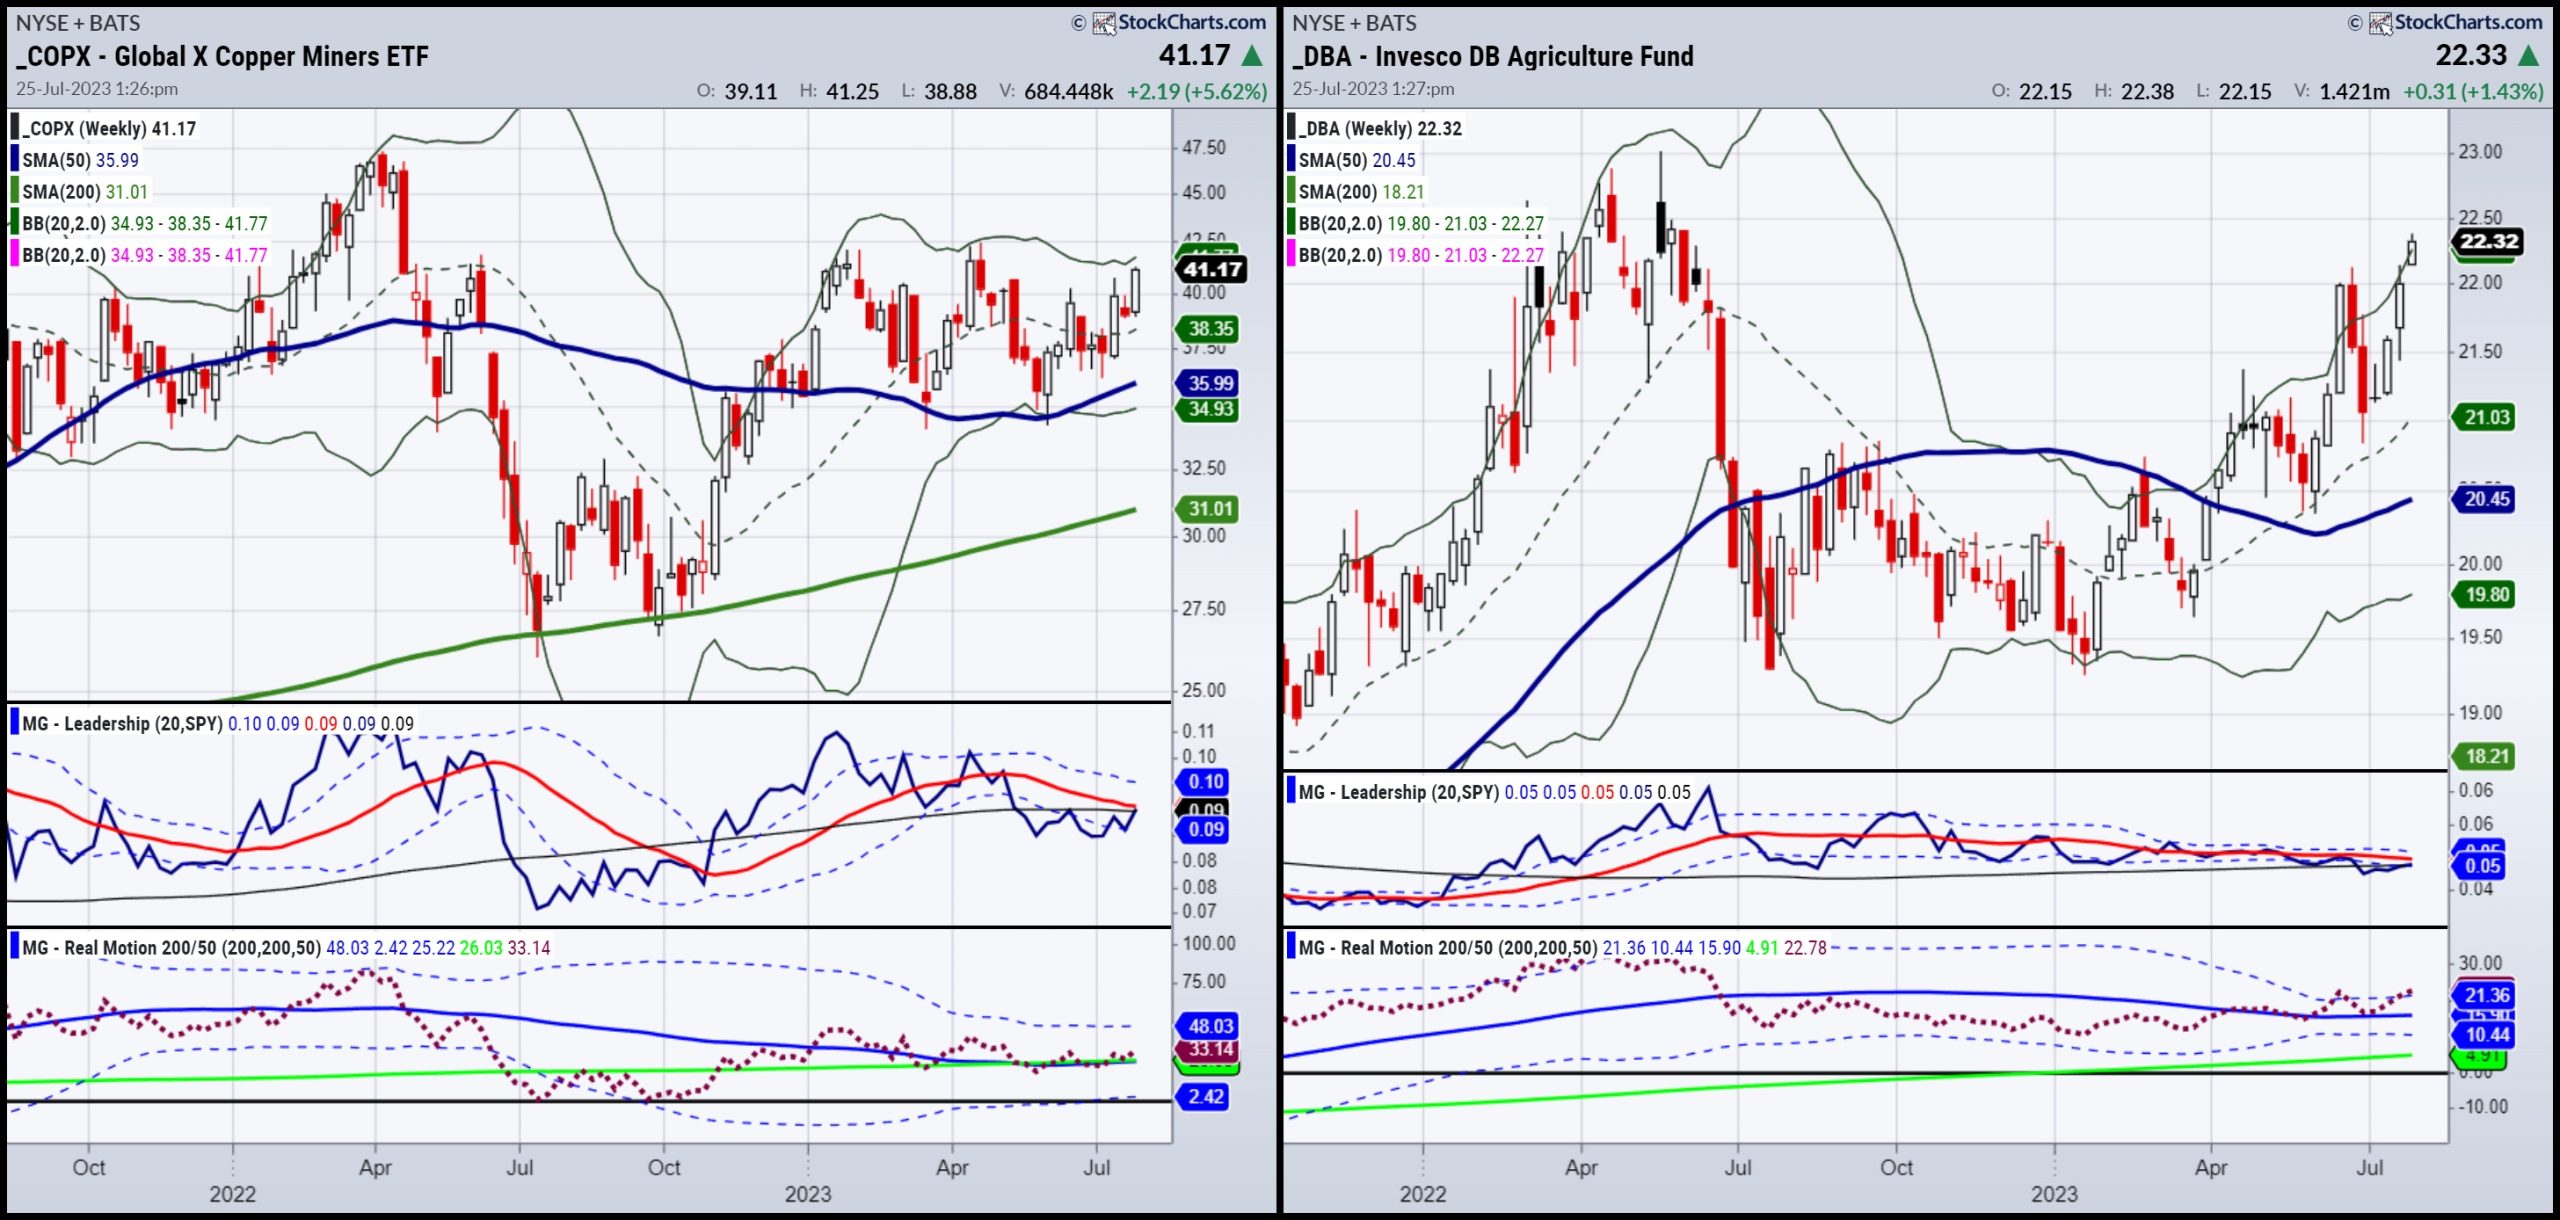Click the Oct marker on DBA time axis
2560x1220 pixels.
click(1895, 1167)
